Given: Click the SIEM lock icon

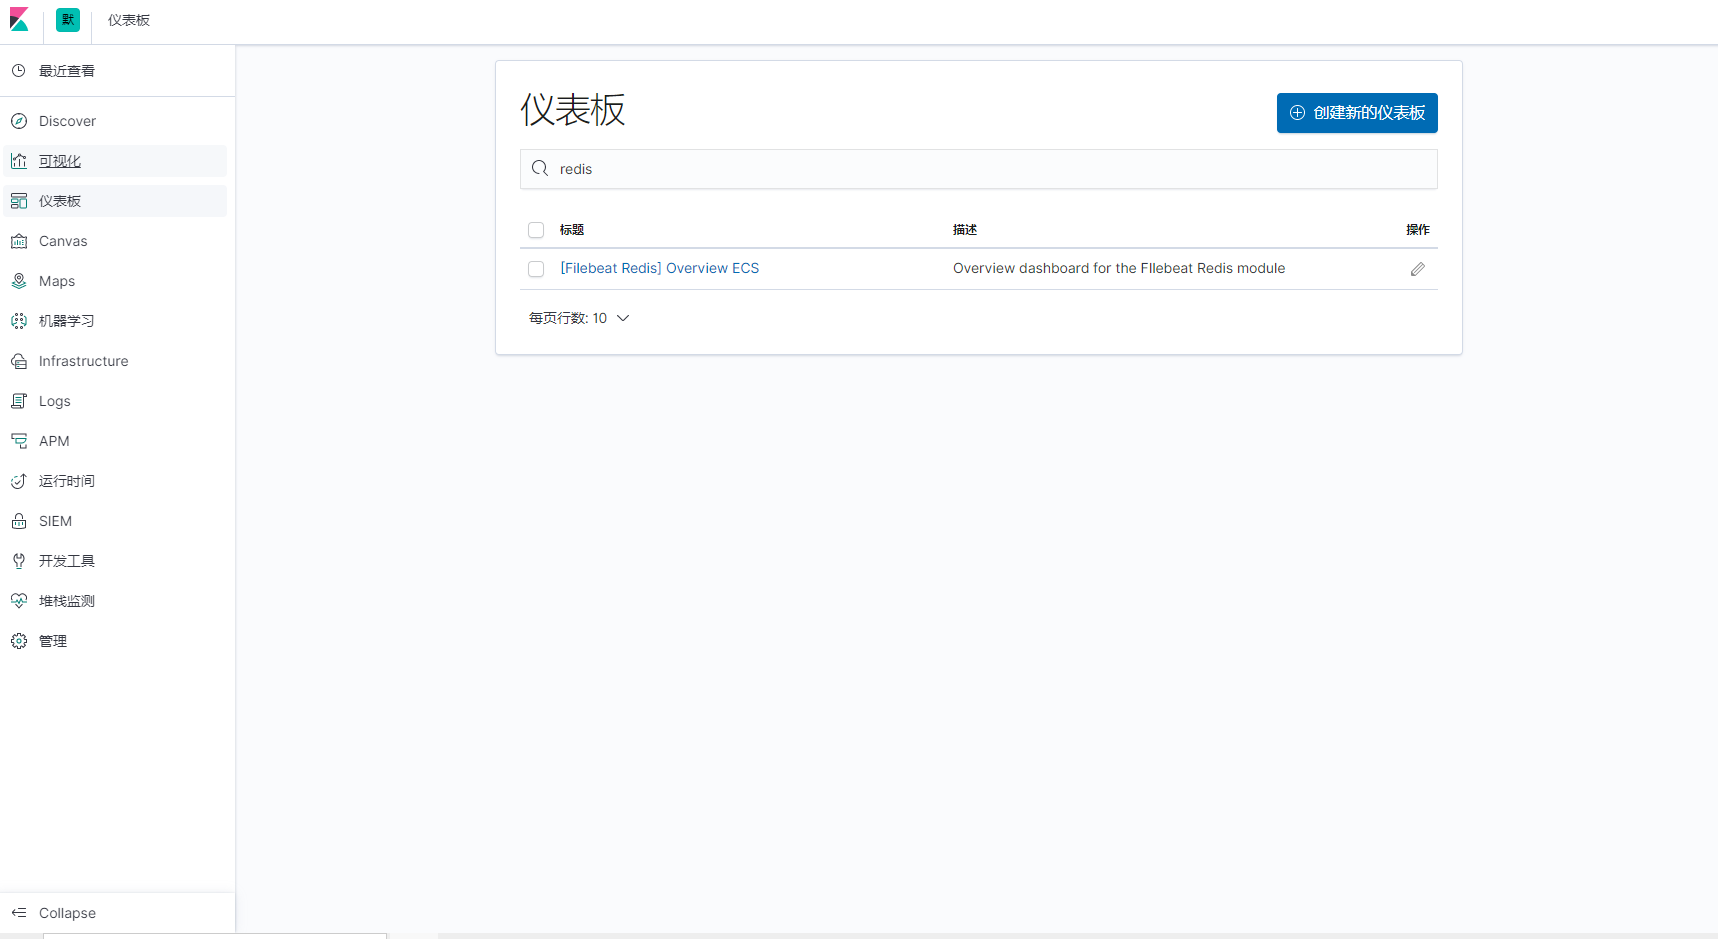Looking at the screenshot, I should [x=19, y=521].
